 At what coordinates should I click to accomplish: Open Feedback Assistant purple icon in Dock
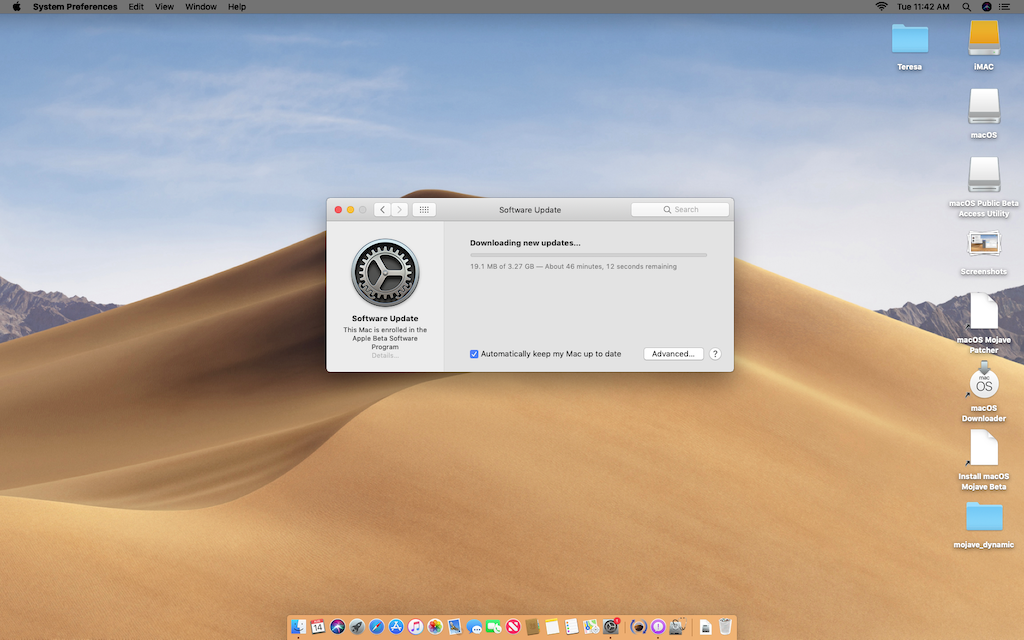pos(658,627)
